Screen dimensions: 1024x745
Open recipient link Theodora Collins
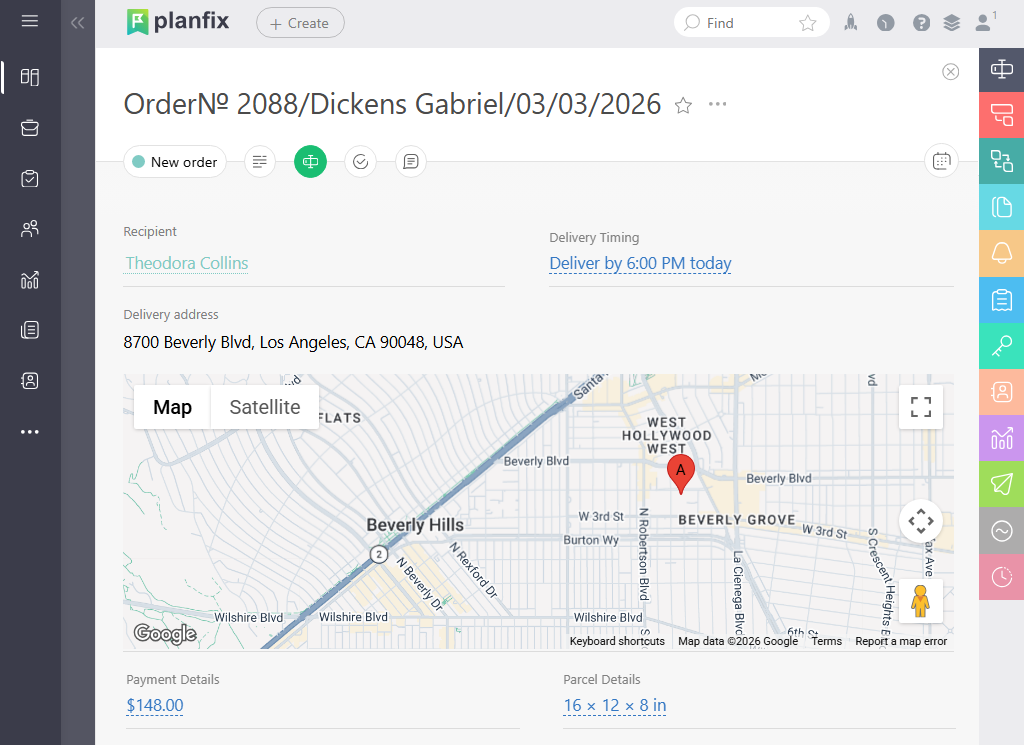click(186, 263)
